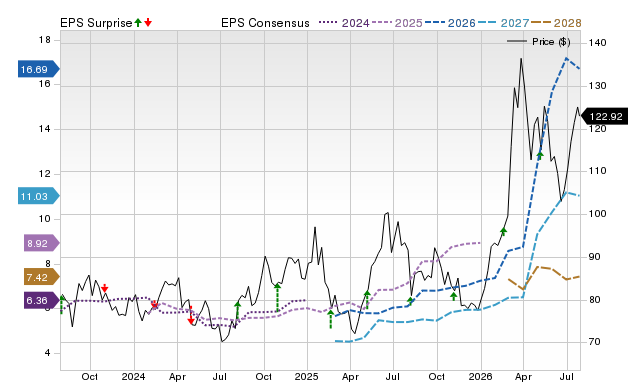Click the 2026 label on the time axis
The height and width of the screenshot is (382, 640).
[480, 376]
